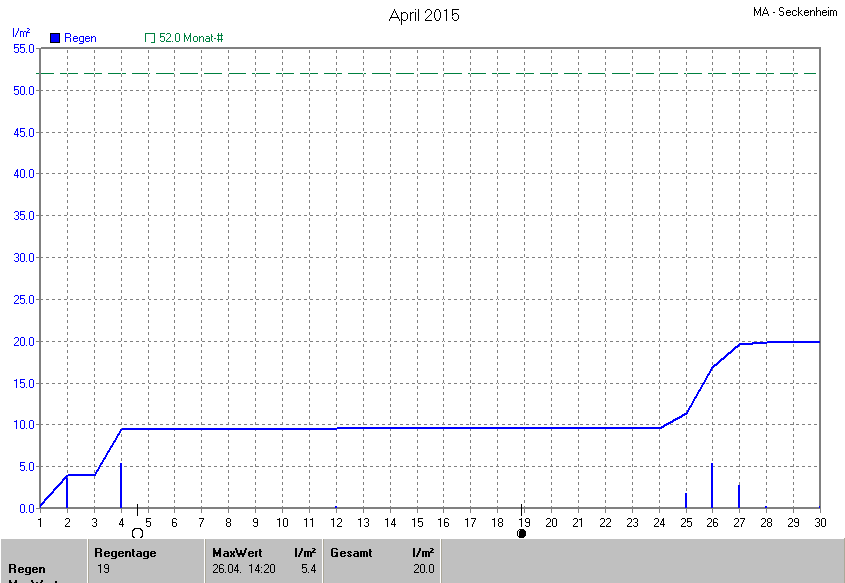This screenshot has height=583, width=845.
Task: Toggle the 52.0 Monat-# legend box
Action: pyautogui.click(x=150, y=38)
